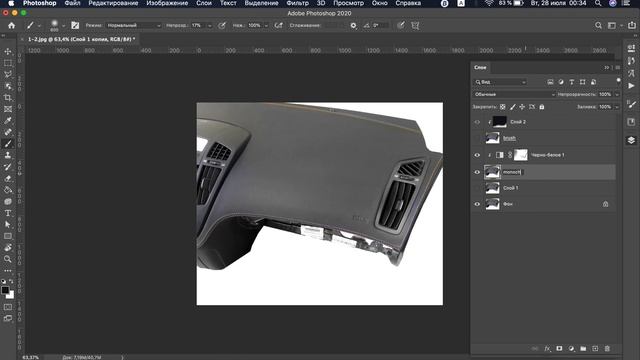
Task: Select the Paint Bucket fill tool
Action: tap(8, 190)
